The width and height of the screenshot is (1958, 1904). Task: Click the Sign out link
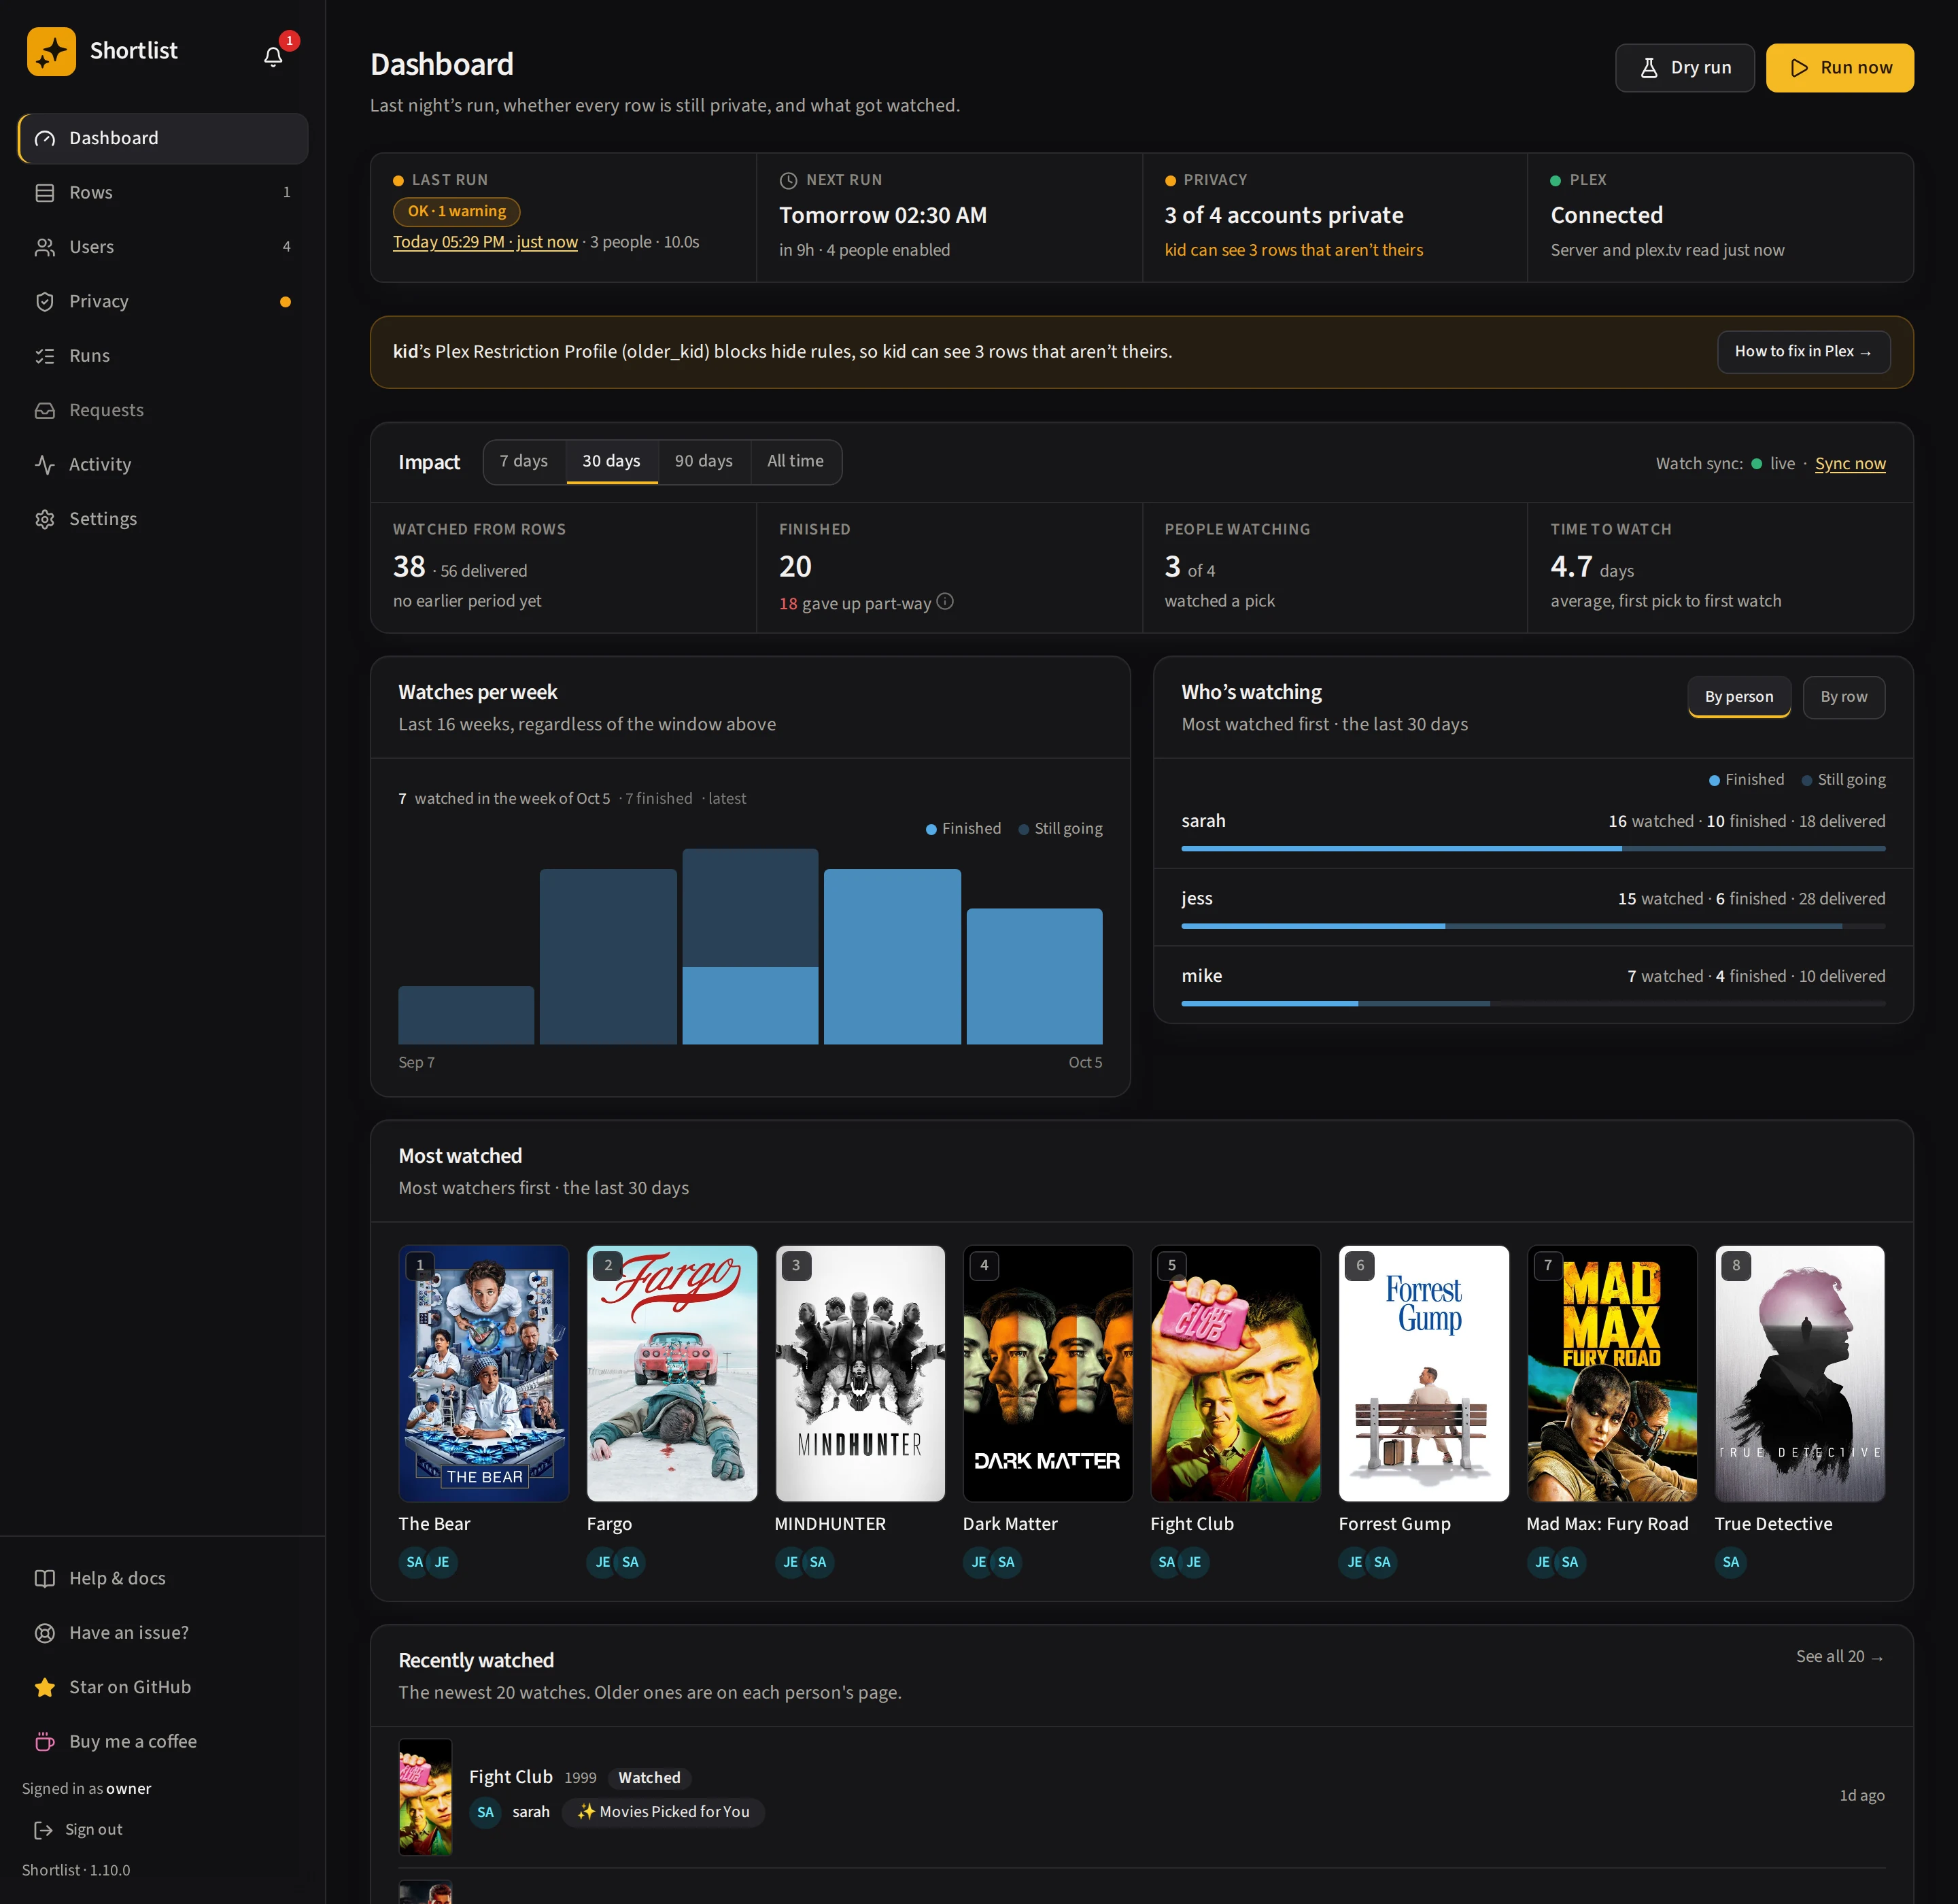(78, 1829)
